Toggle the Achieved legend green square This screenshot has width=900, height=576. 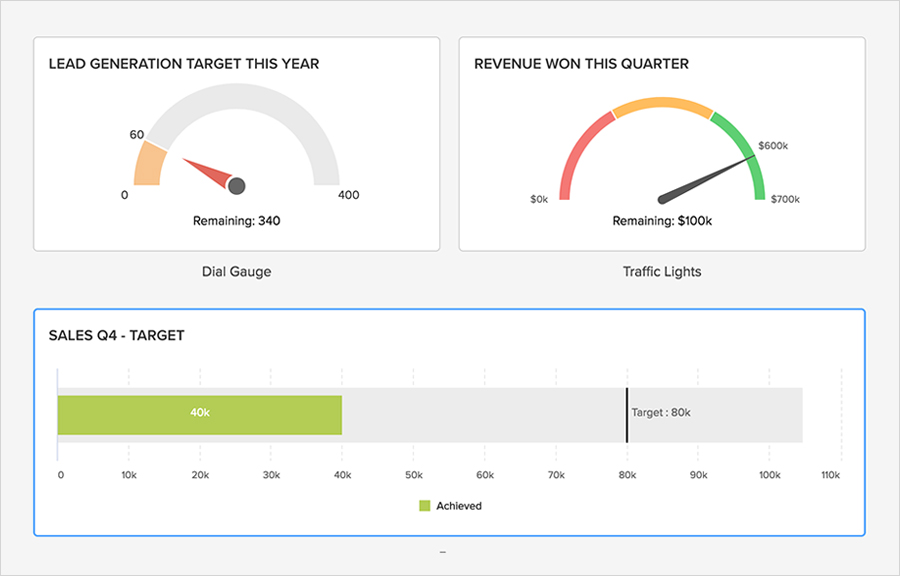[424, 506]
